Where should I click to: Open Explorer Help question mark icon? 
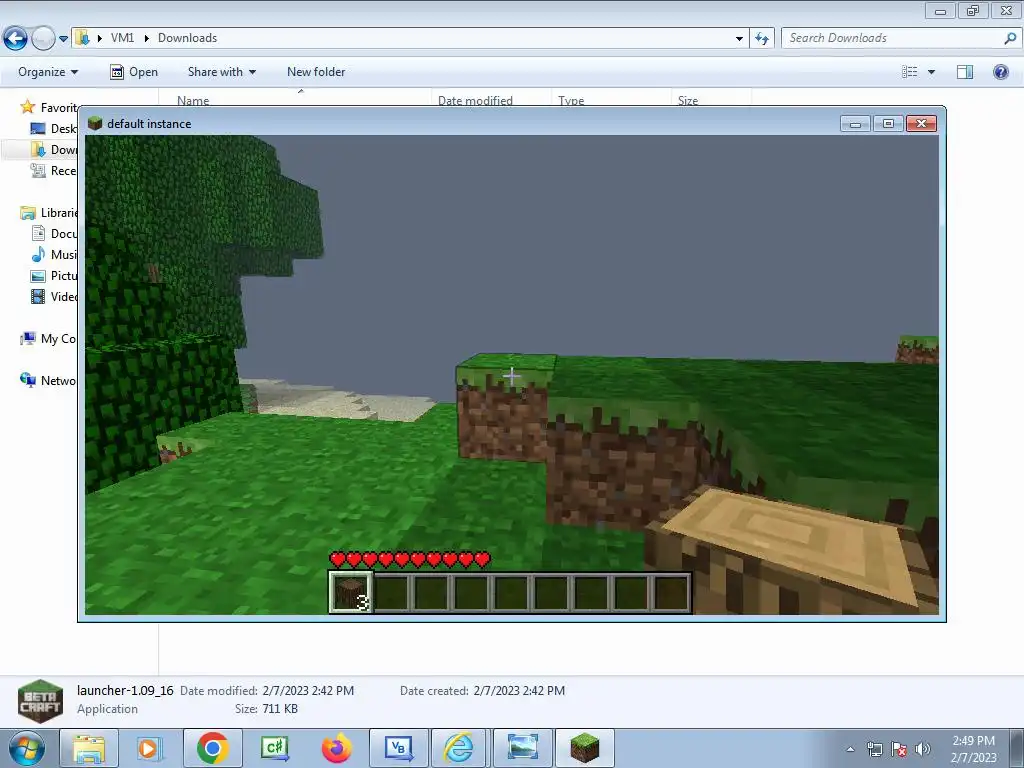[x=1000, y=72]
